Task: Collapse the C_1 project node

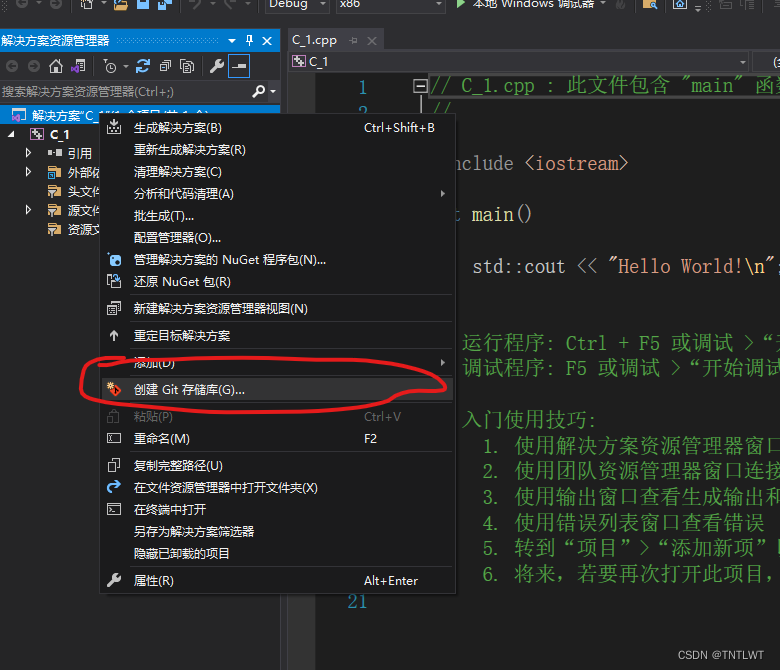Action: tap(11, 134)
